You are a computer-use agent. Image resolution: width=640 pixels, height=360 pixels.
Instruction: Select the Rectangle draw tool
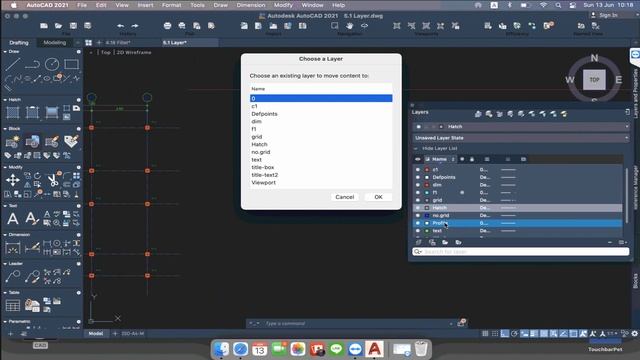pos(71,64)
